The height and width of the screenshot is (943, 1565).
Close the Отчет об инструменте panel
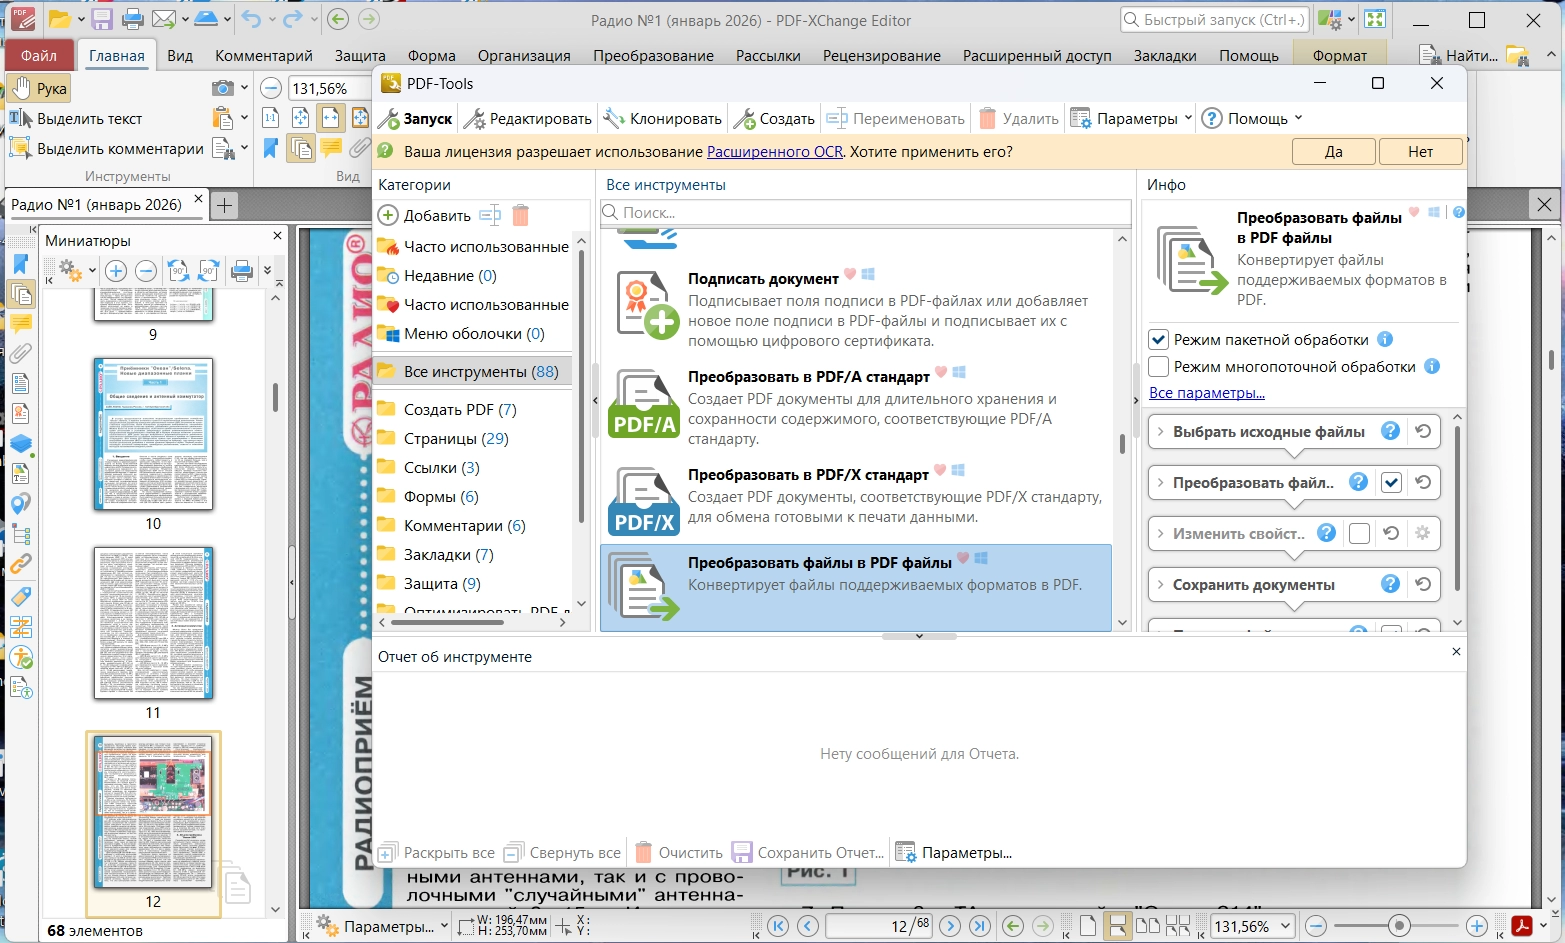(1456, 652)
